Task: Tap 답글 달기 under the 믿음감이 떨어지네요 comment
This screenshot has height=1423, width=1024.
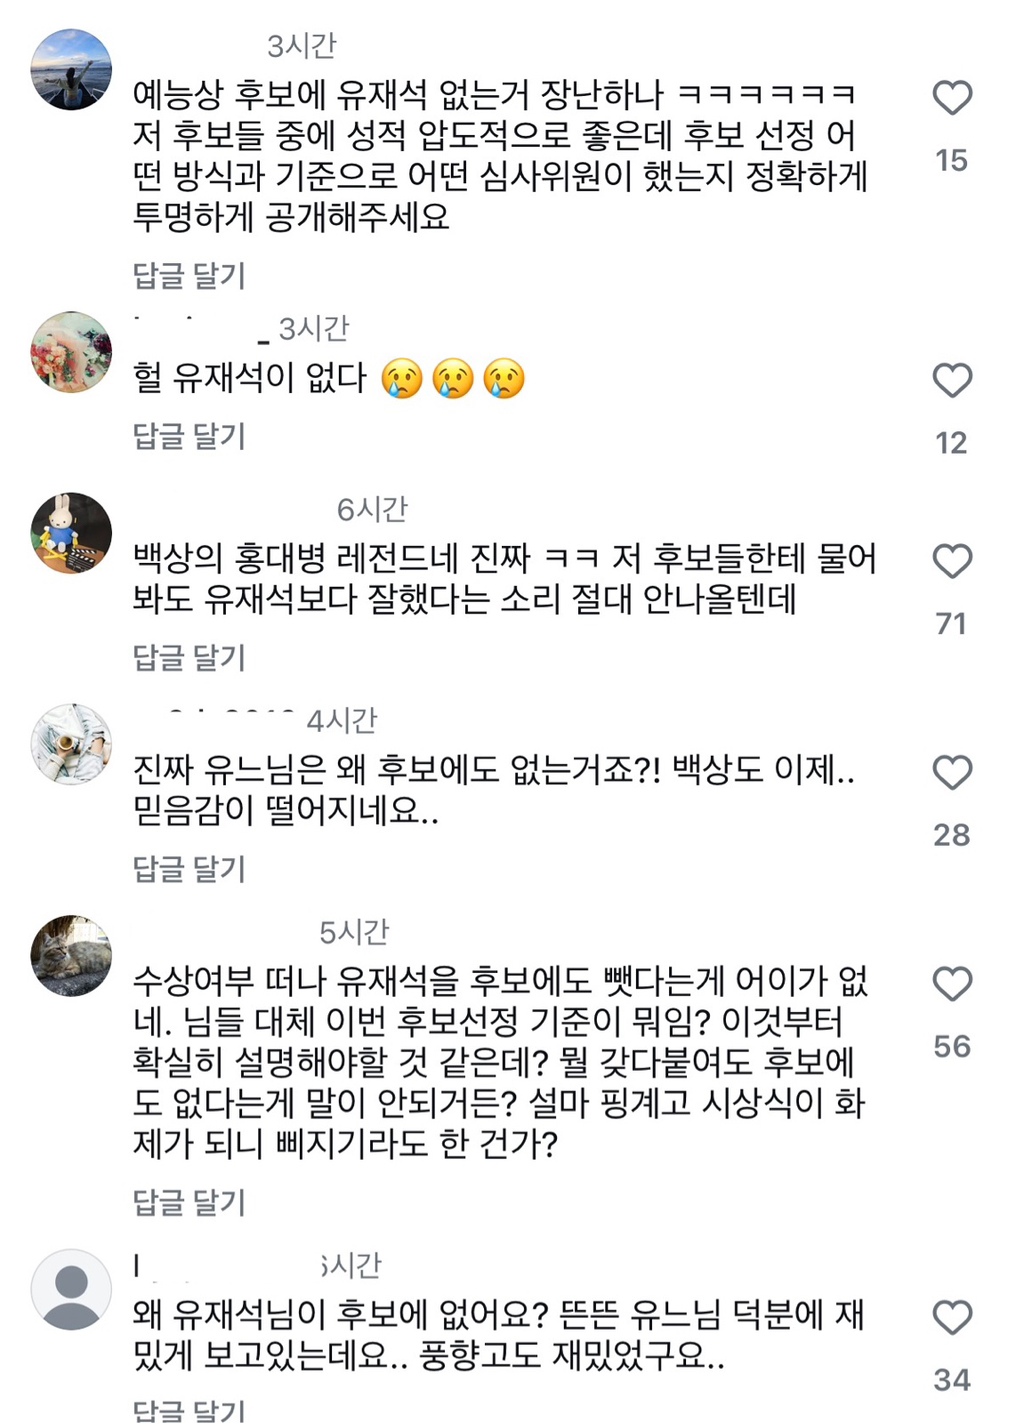Action: pos(189,868)
